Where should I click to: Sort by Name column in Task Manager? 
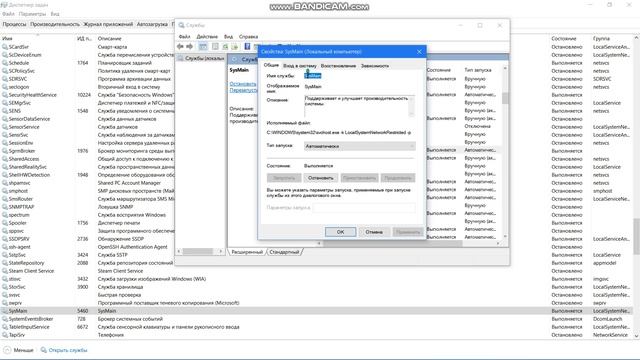7,38
